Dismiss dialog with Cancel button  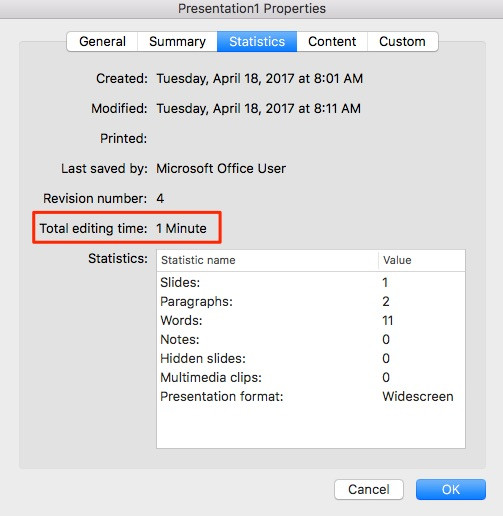[x=369, y=489]
